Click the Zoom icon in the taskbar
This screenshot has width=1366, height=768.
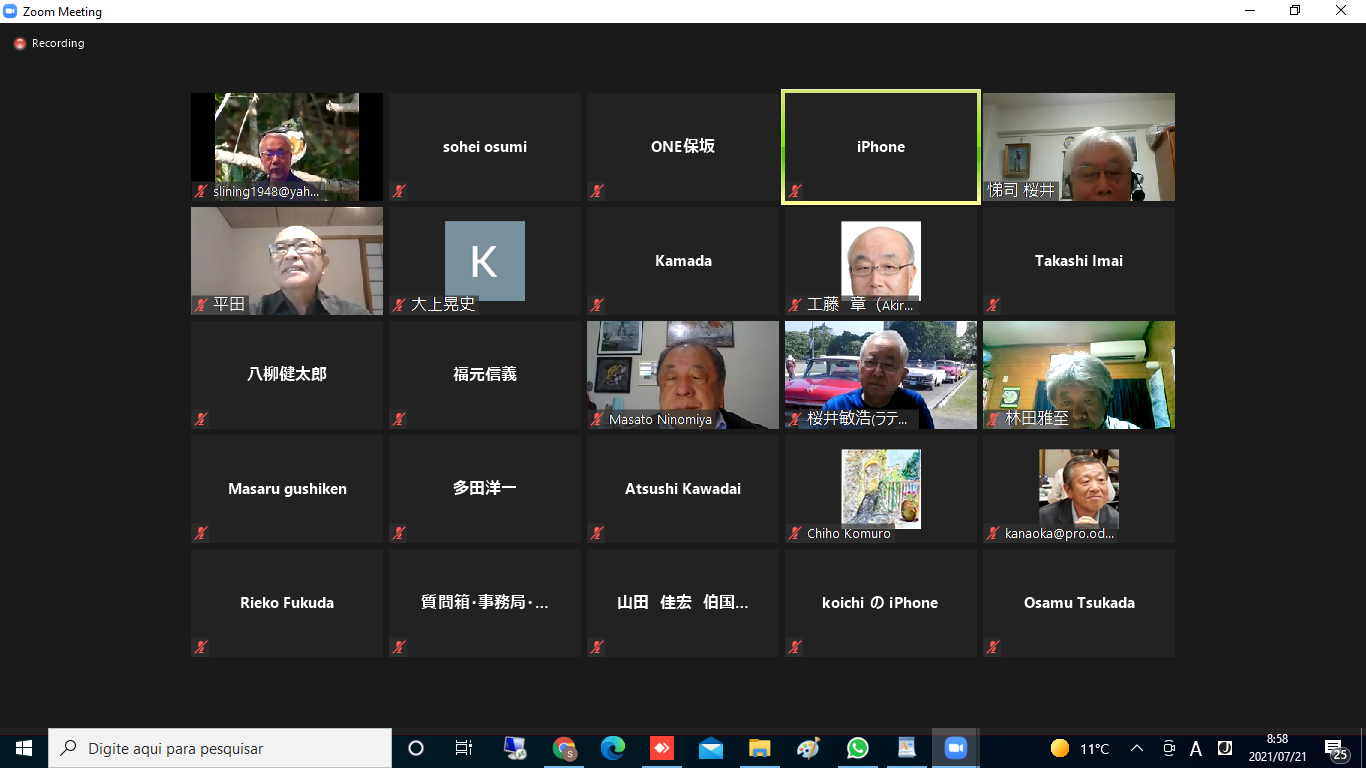(x=955, y=748)
